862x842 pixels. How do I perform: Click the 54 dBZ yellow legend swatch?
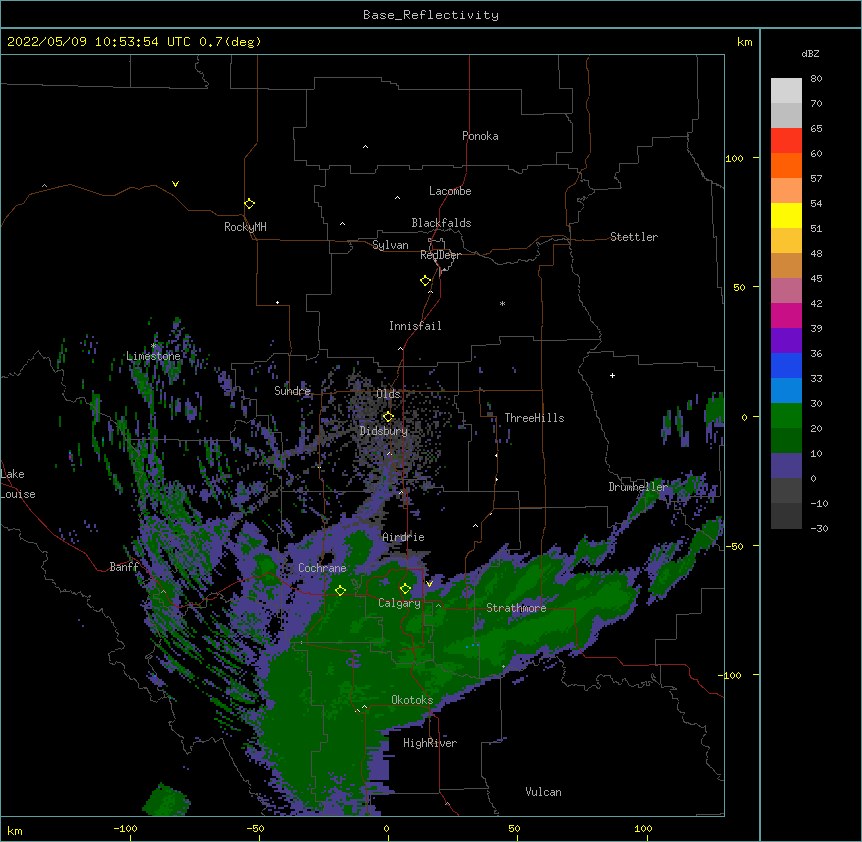pyautogui.click(x=786, y=215)
